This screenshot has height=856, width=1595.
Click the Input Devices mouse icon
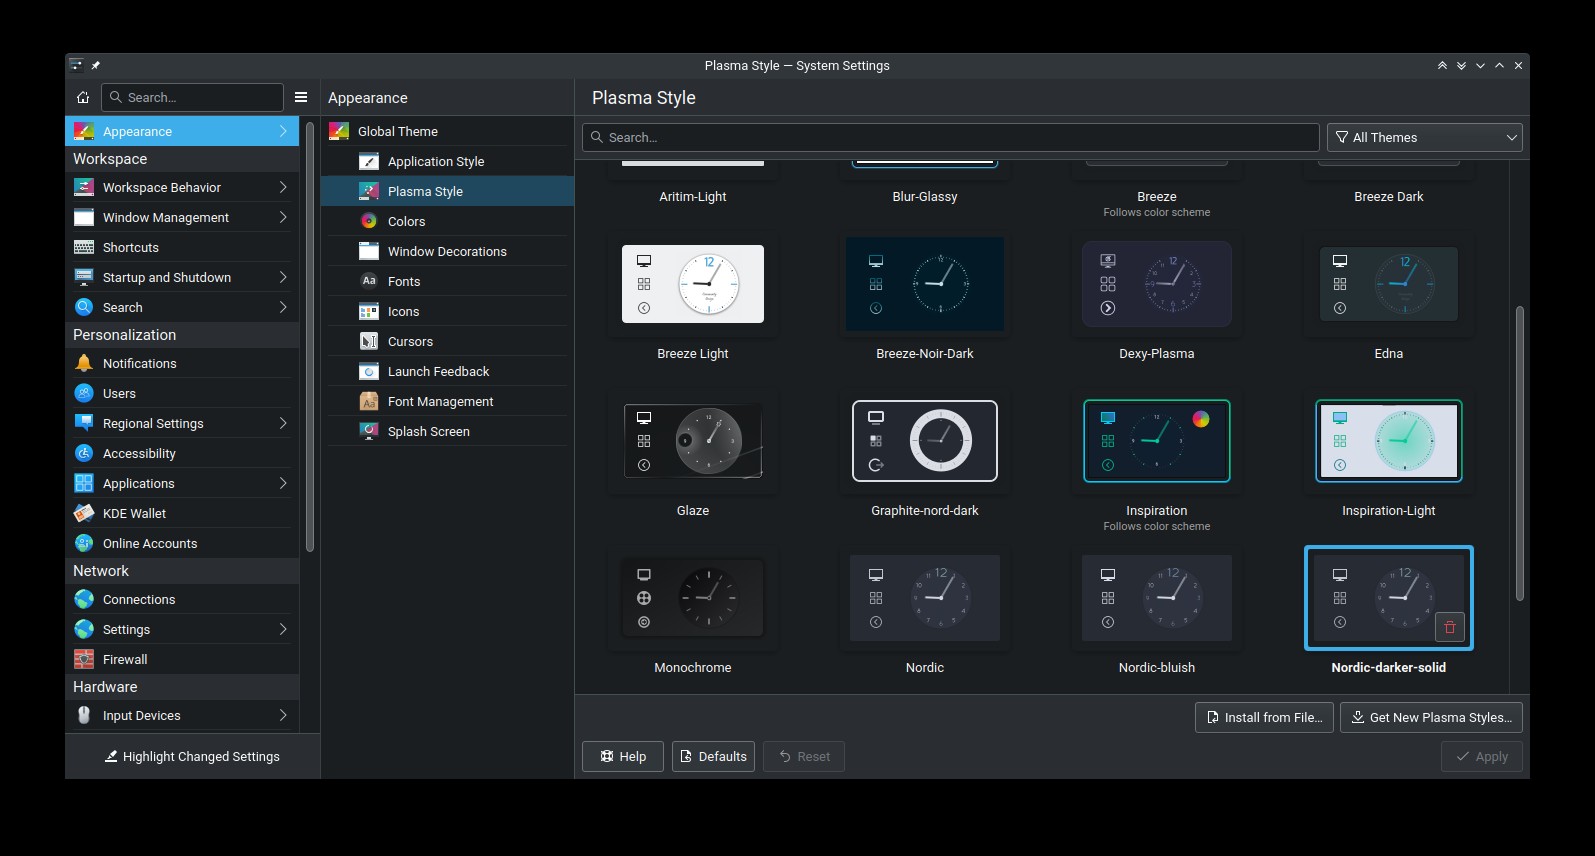coord(84,715)
